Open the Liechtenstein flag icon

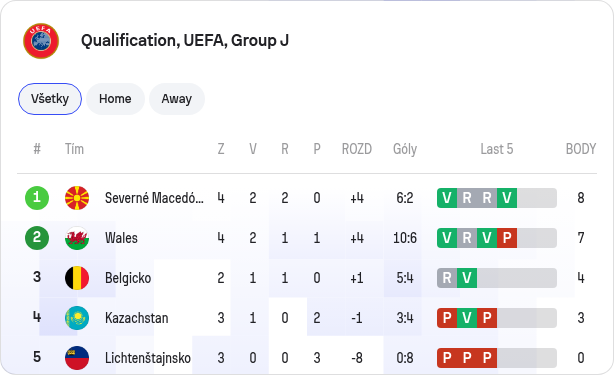[77, 358]
